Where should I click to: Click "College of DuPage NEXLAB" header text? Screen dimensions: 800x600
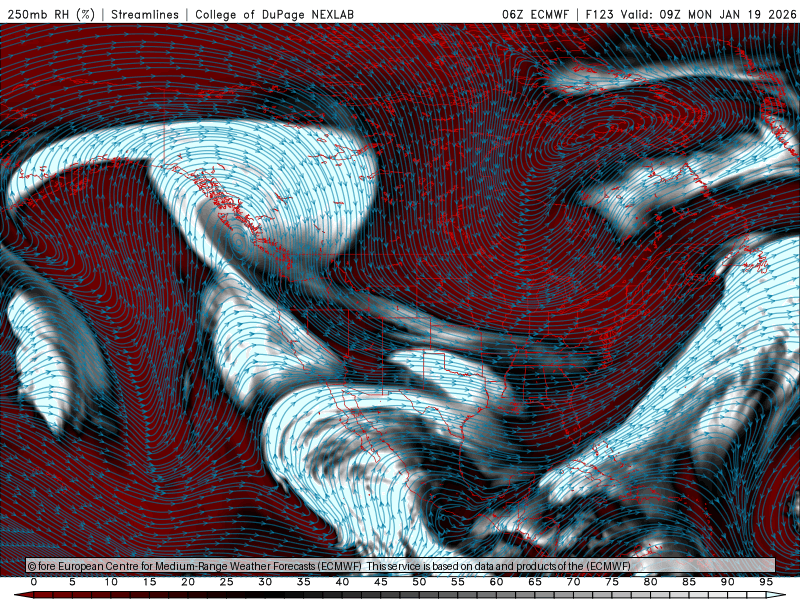point(274,14)
